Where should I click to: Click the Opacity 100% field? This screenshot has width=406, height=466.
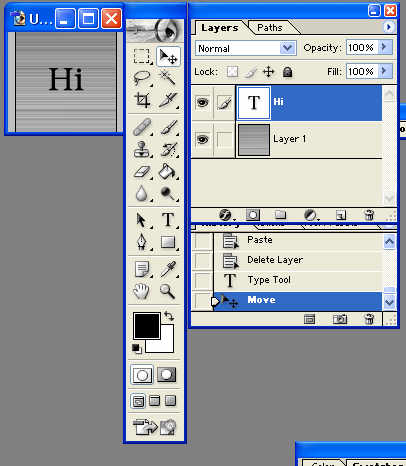click(x=362, y=48)
